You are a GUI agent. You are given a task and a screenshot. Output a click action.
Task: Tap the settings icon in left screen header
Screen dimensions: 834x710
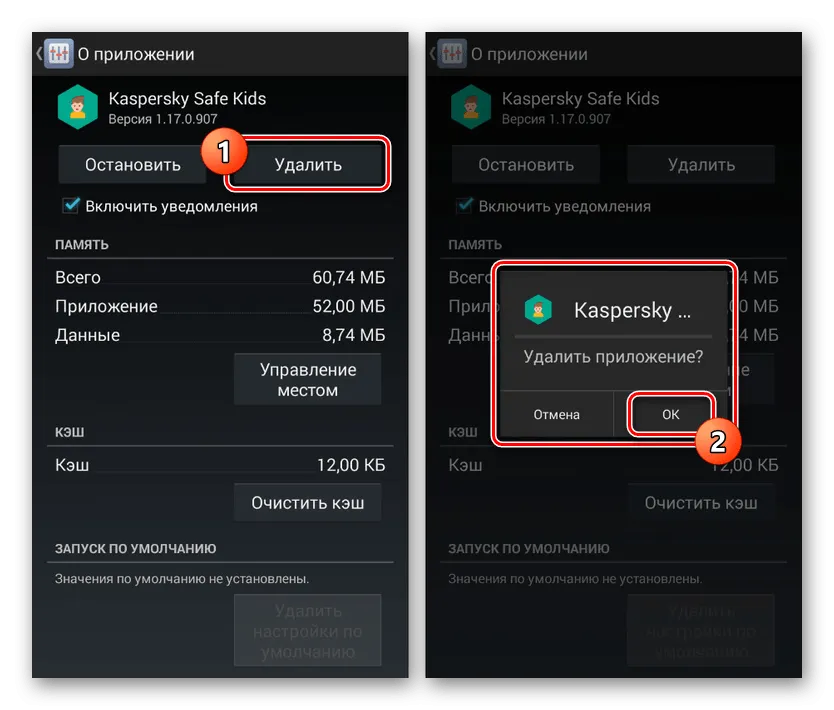tap(59, 54)
